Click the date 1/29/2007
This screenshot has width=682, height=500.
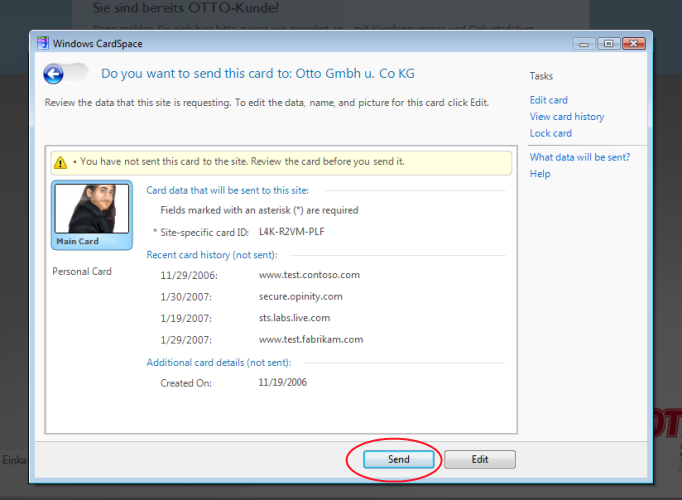pos(186,340)
